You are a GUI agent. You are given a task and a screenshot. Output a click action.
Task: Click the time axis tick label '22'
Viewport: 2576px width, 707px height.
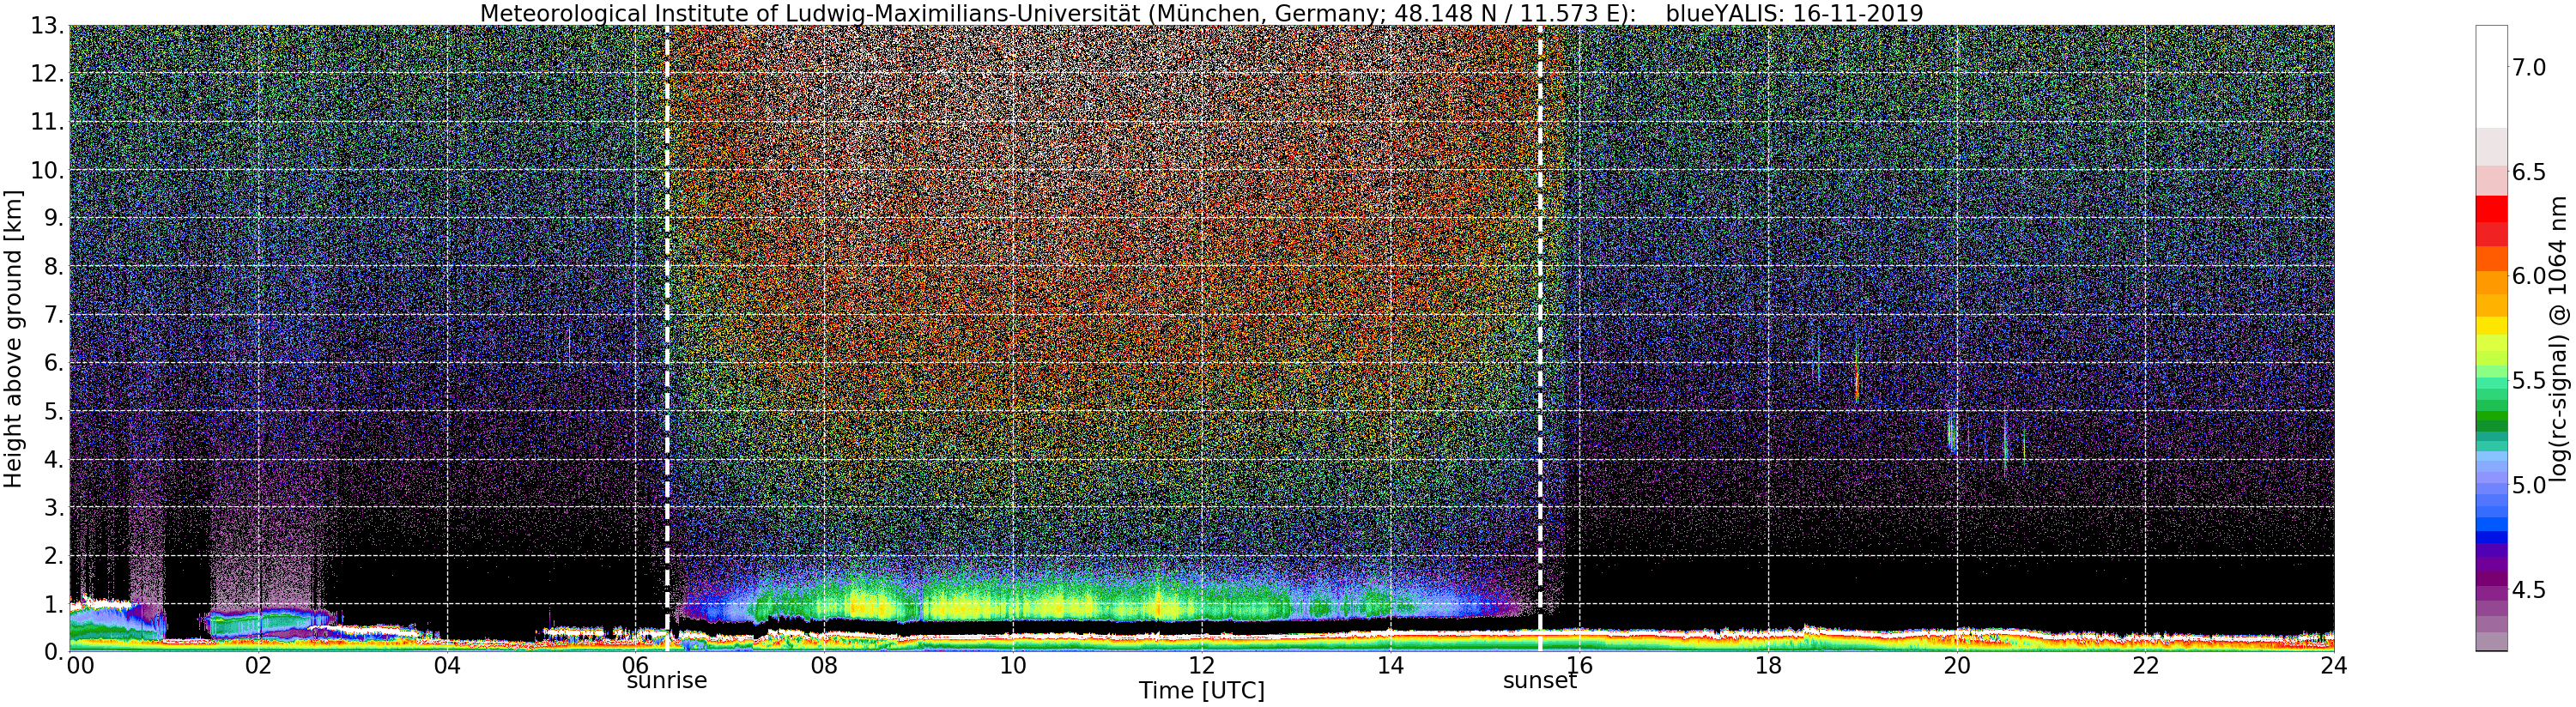coord(2145,666)
